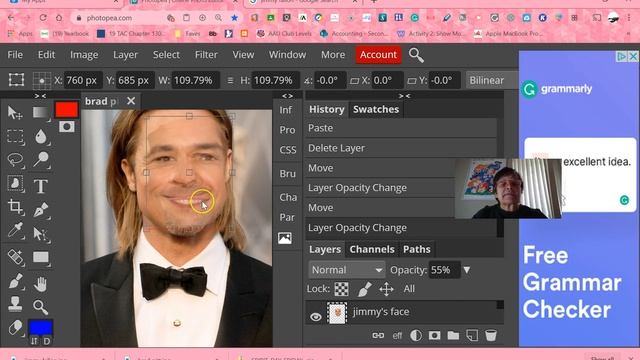Click the link layers icon
The image size is (640, 360).
click(x=378, y=336)
